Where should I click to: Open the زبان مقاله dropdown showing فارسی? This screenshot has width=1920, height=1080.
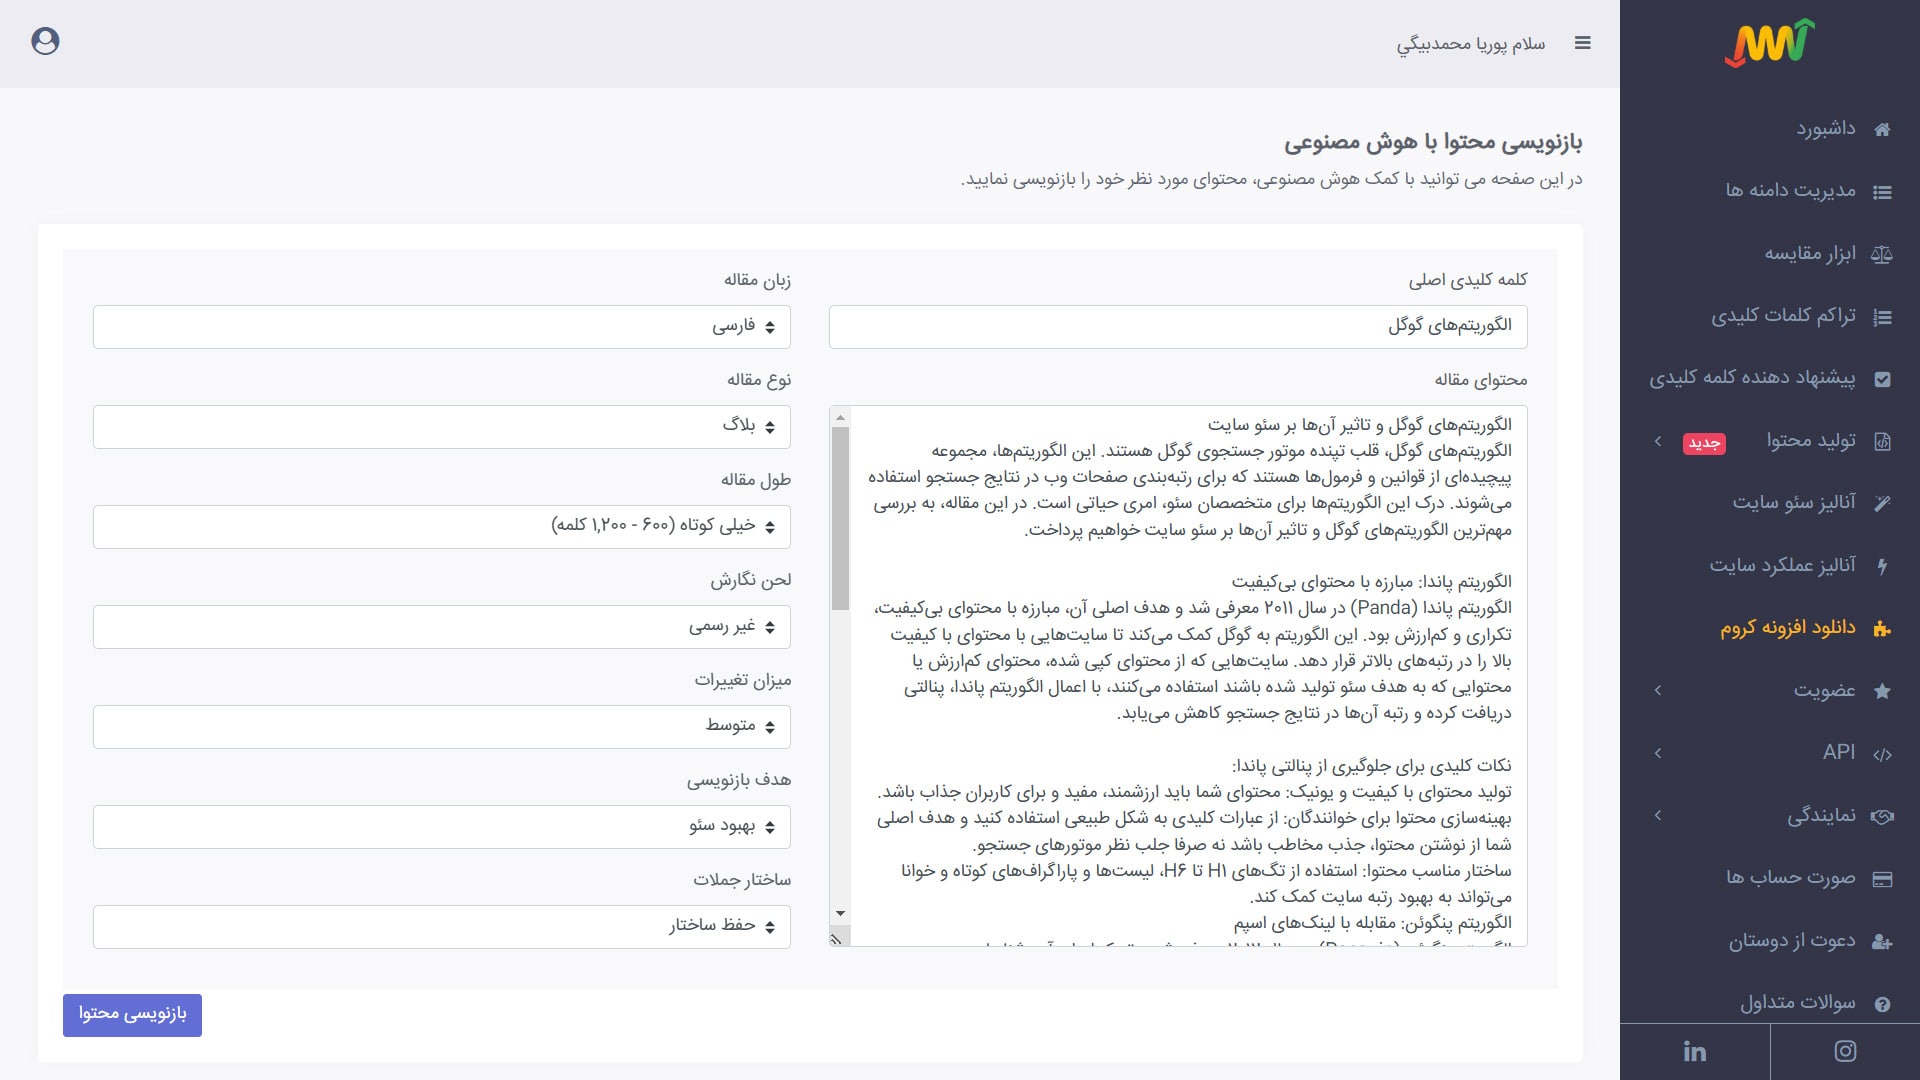click(x=442, y=327)
